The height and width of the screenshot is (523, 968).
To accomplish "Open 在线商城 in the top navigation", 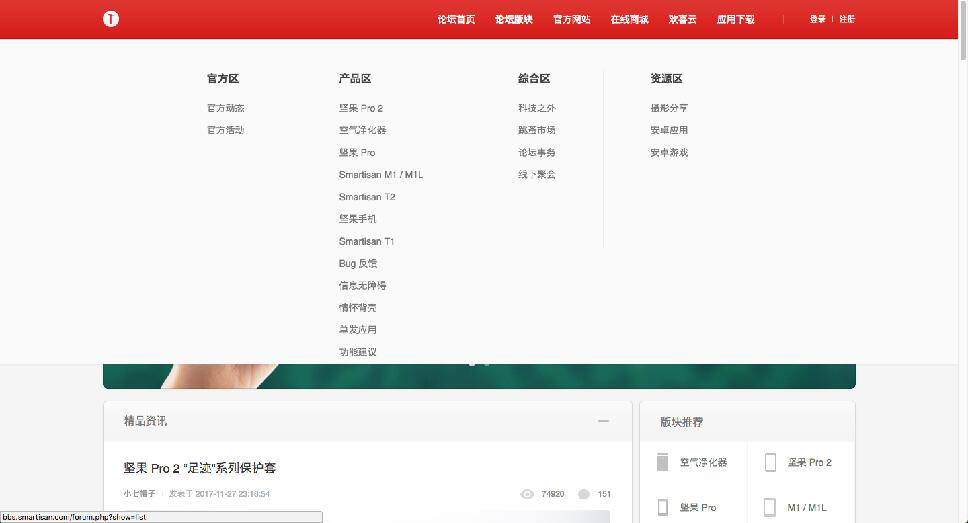I will click(x=630, y=19).
